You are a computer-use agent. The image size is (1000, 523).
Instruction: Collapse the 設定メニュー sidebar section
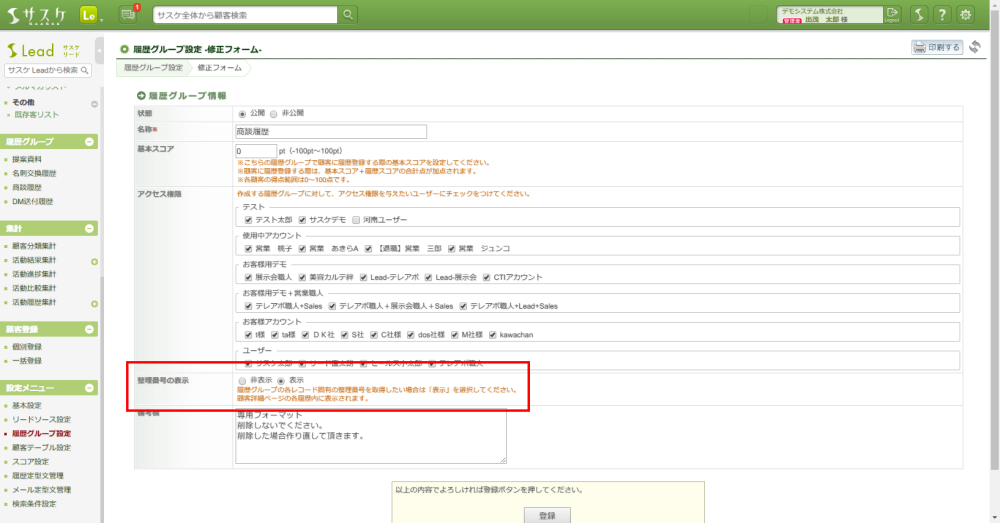coord(90,387)
